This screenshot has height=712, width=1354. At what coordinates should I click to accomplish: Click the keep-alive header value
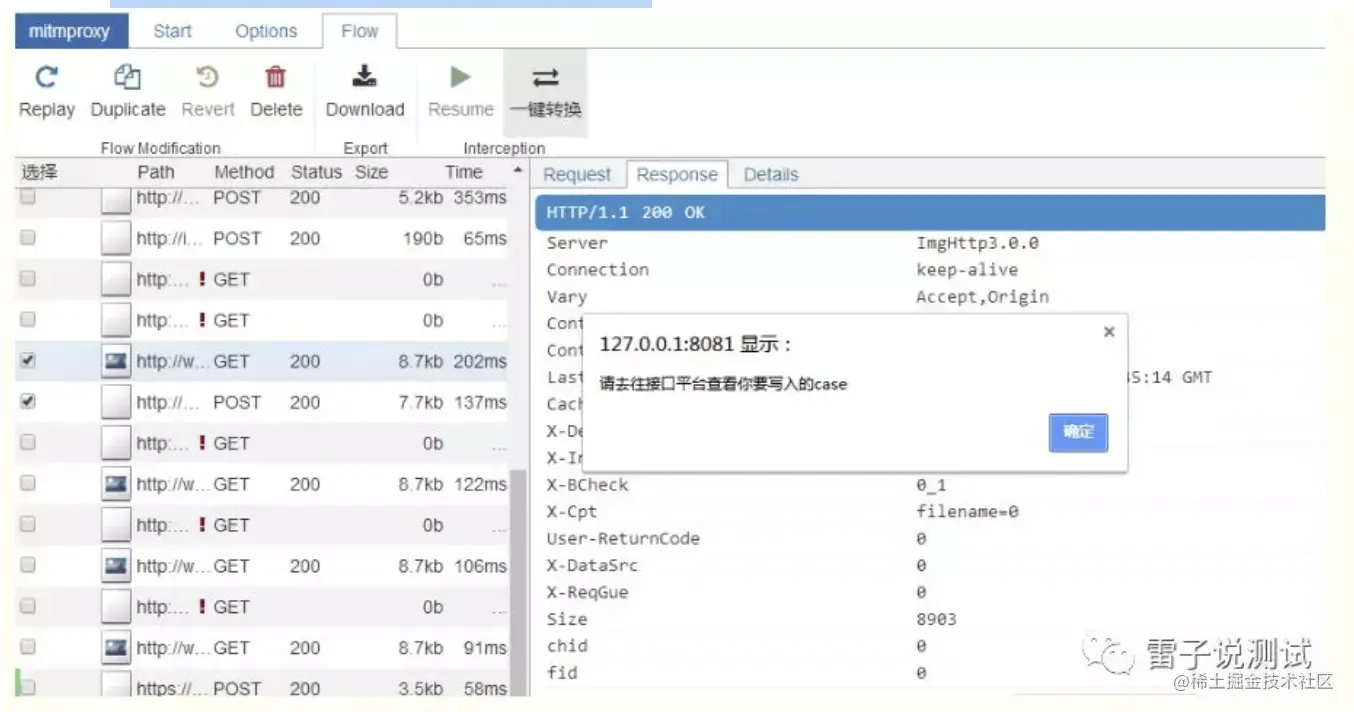click(x=966, y=270)
